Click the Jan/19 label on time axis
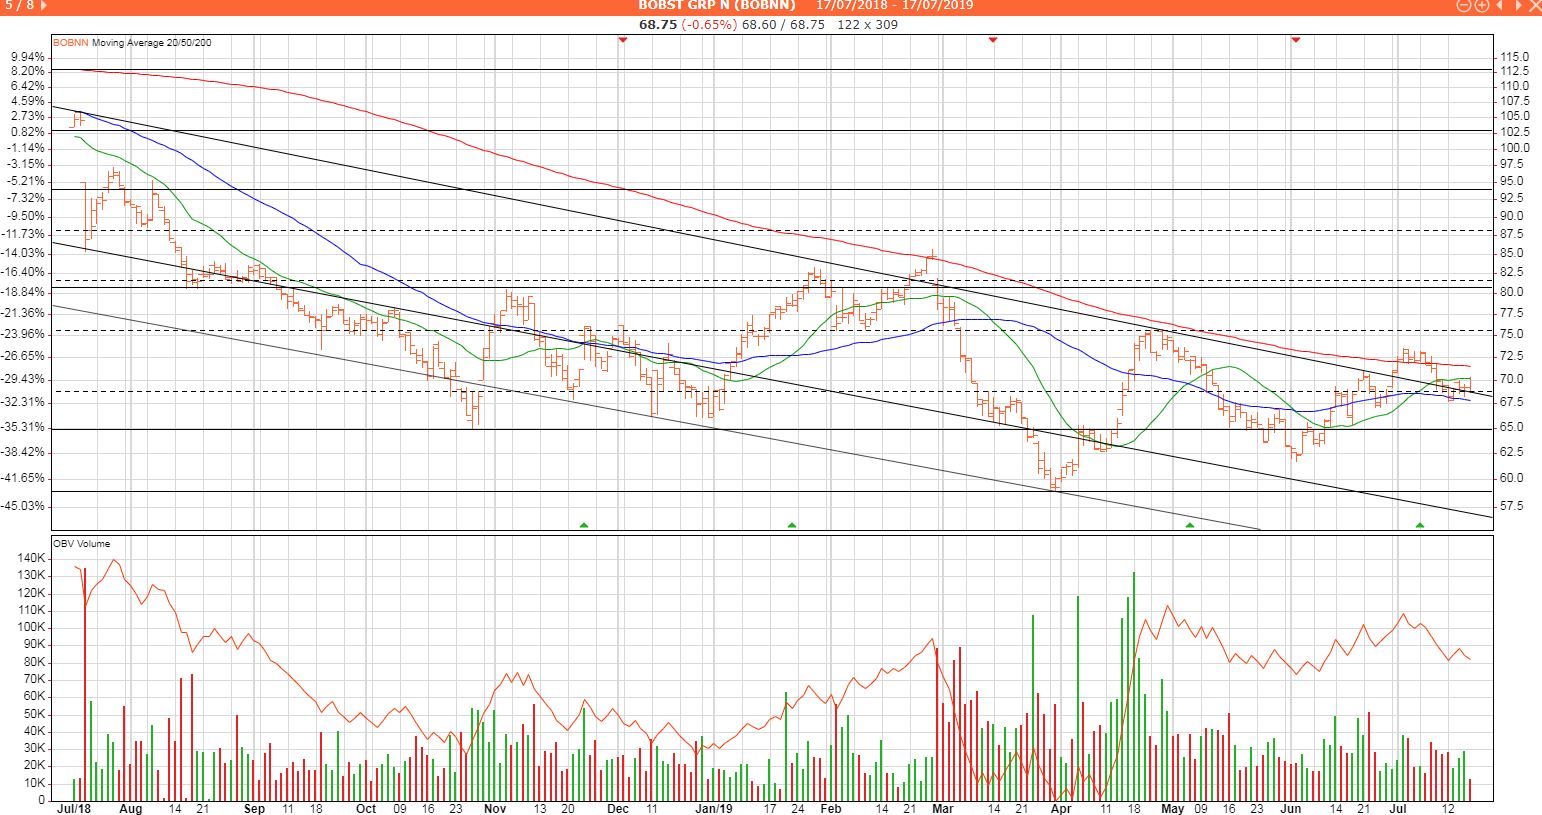This screenshot has height=815, width=1542. click(x=714, y=808)
